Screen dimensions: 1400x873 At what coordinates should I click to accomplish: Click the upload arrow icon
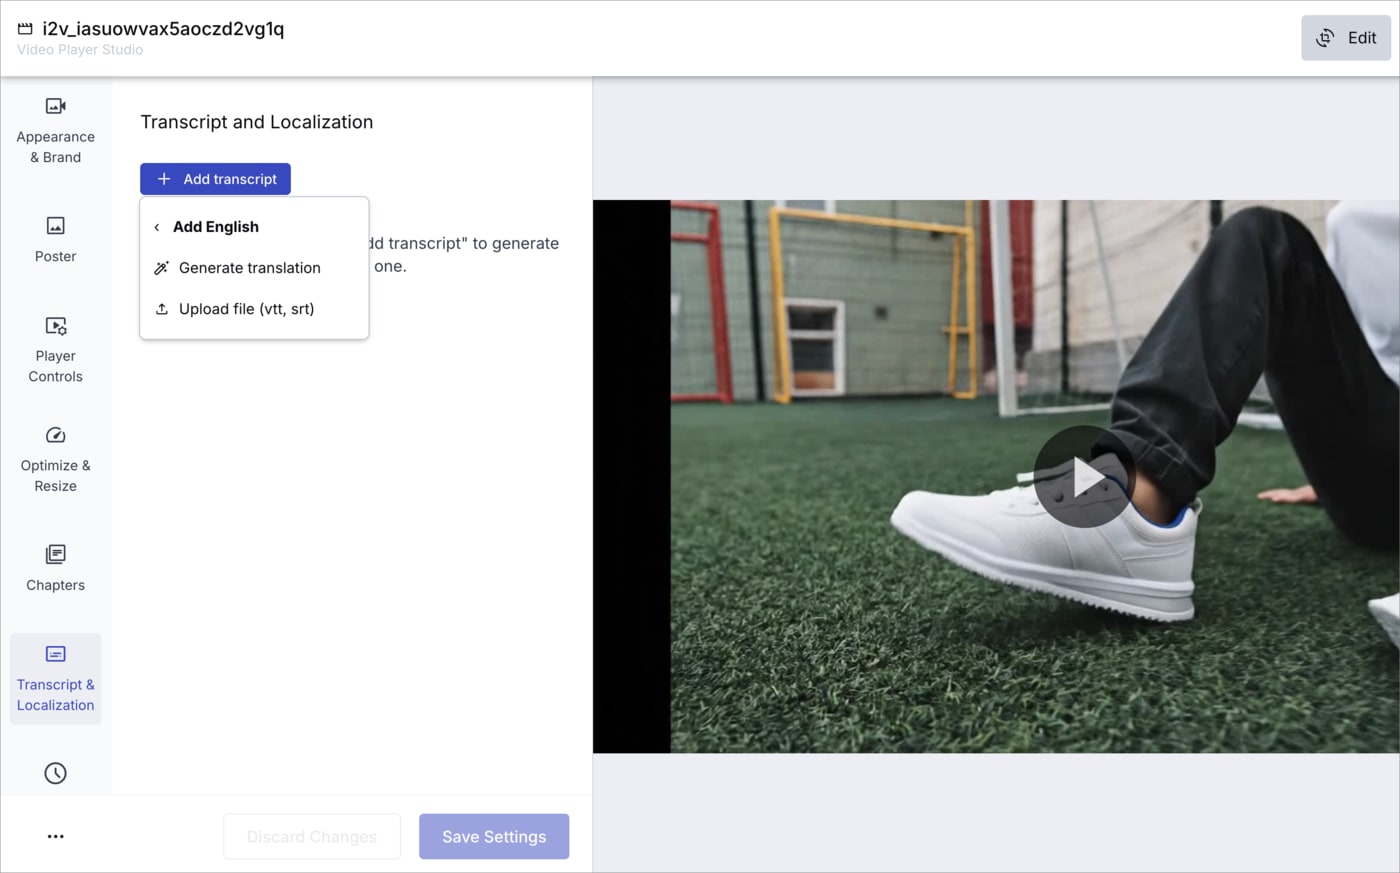click(x=161, y=309)
